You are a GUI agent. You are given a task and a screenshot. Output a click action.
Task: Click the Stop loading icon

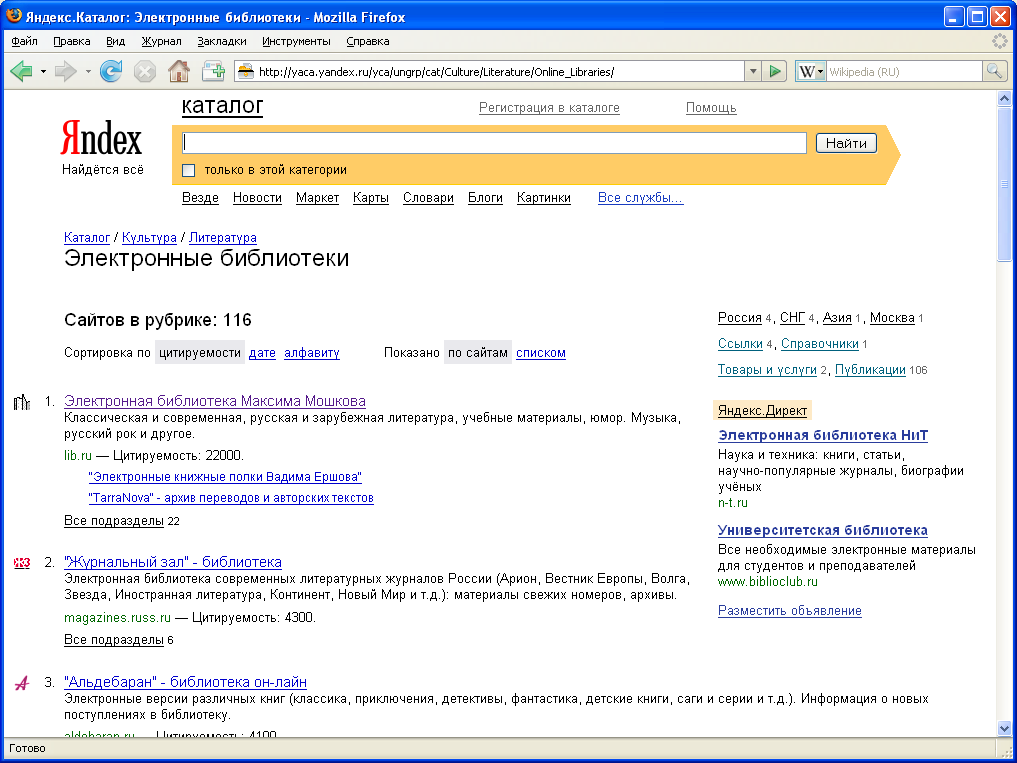coord(145,71)
